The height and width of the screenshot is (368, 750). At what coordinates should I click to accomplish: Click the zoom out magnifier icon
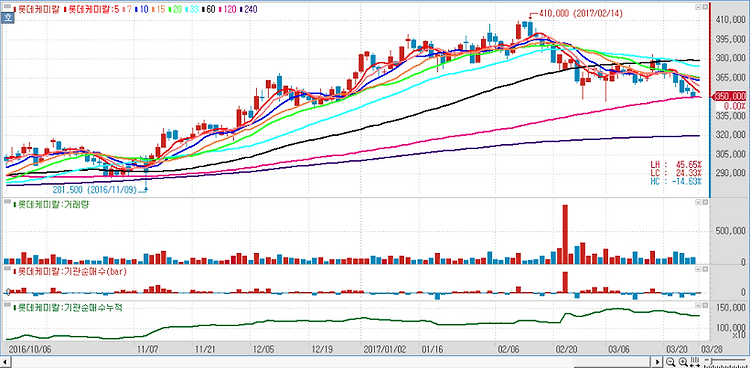[671, 362]
